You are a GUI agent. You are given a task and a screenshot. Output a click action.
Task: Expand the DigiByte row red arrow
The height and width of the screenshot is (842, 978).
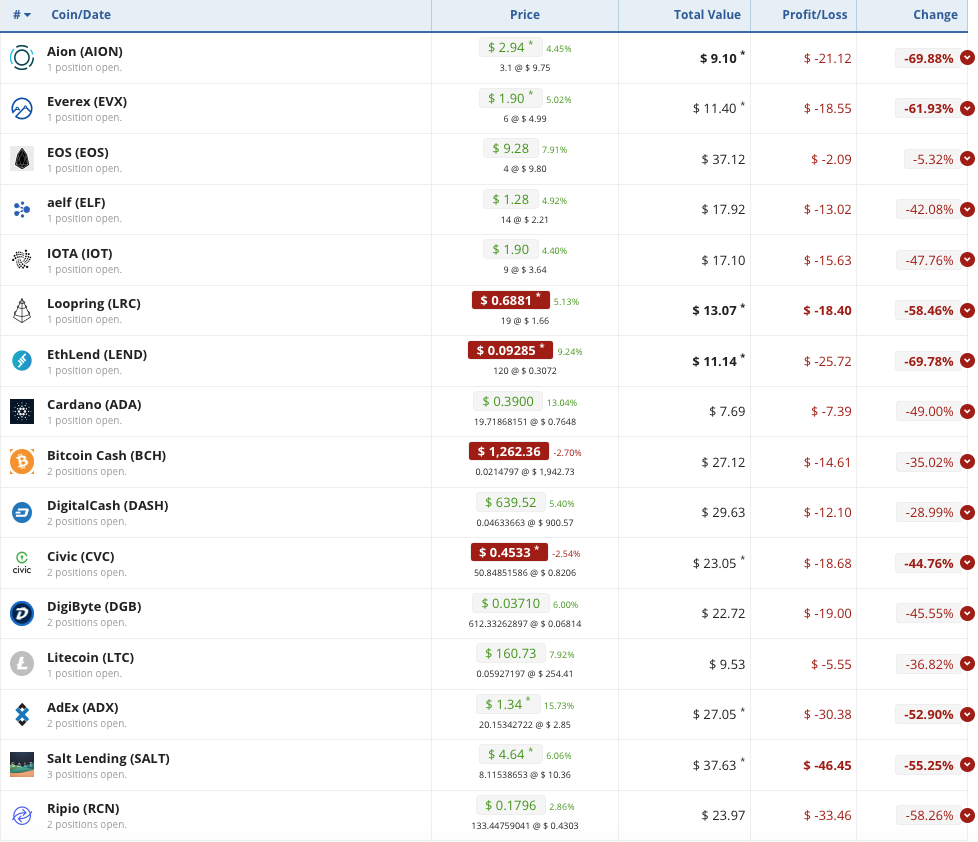[967, 613]
